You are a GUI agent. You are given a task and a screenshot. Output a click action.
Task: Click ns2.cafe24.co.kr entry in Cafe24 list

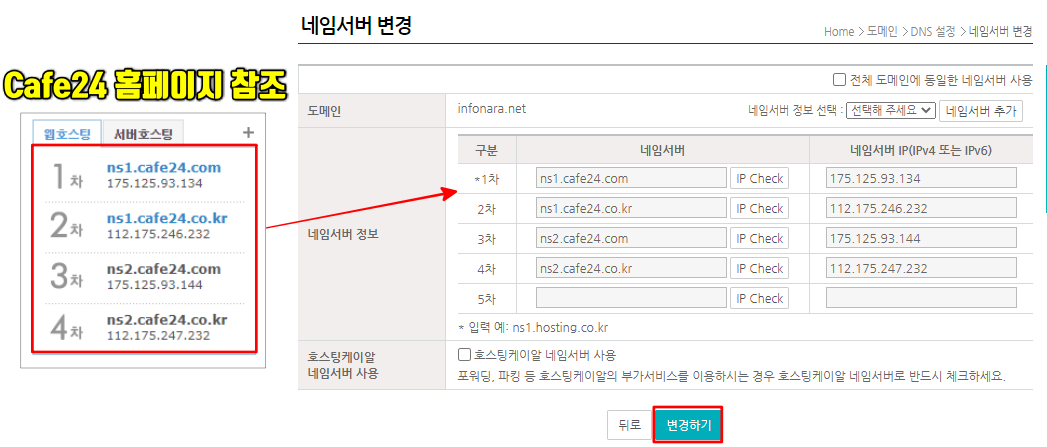(167, 320)
